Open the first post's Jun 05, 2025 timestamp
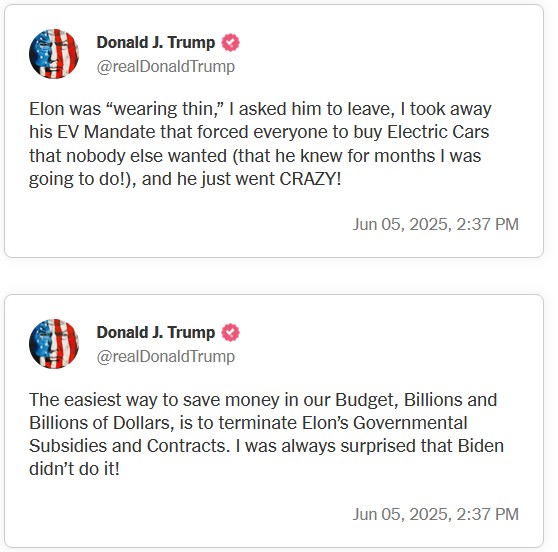Screen dimensions: 558x552 pos(436,225)
